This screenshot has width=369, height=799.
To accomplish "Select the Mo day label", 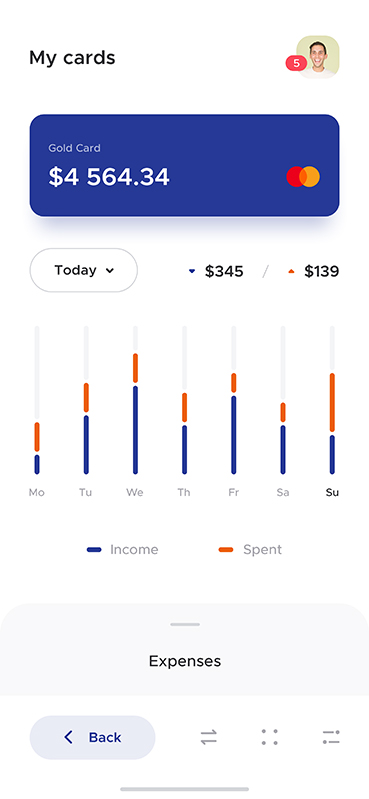I will pos(37,493).
